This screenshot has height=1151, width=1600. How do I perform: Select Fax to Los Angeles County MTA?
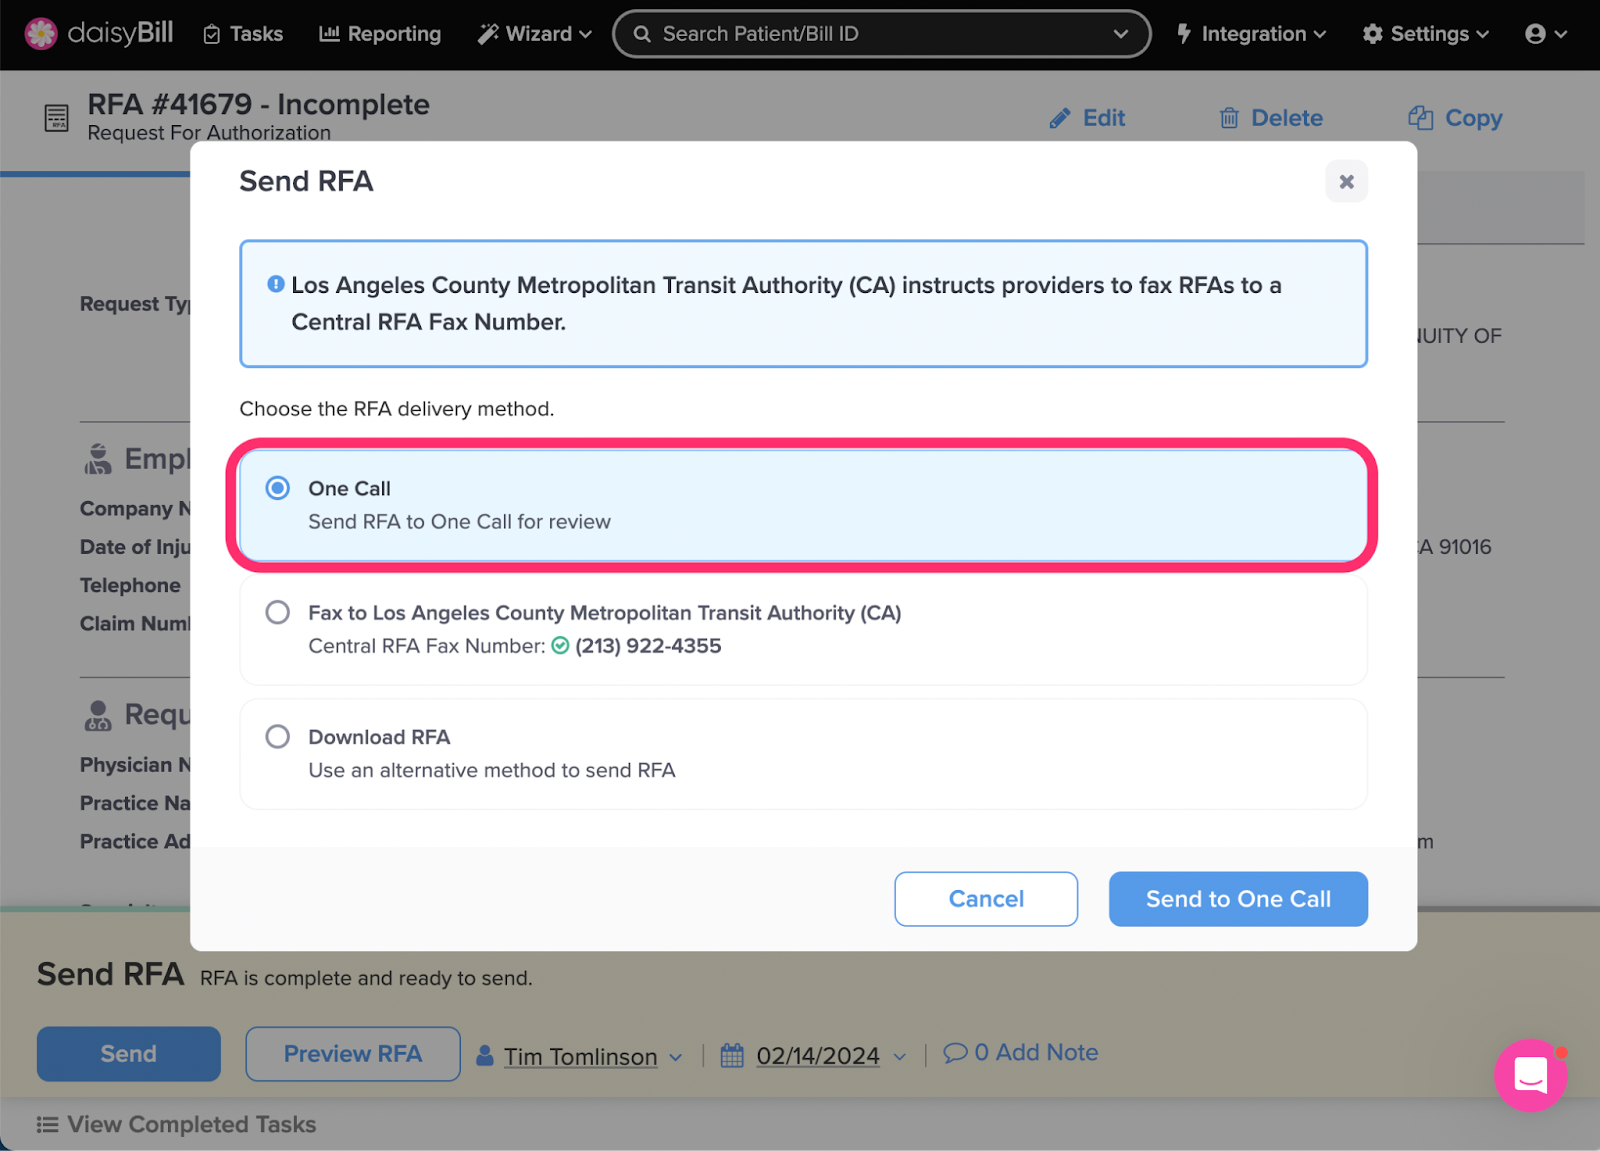pos(803,629)
